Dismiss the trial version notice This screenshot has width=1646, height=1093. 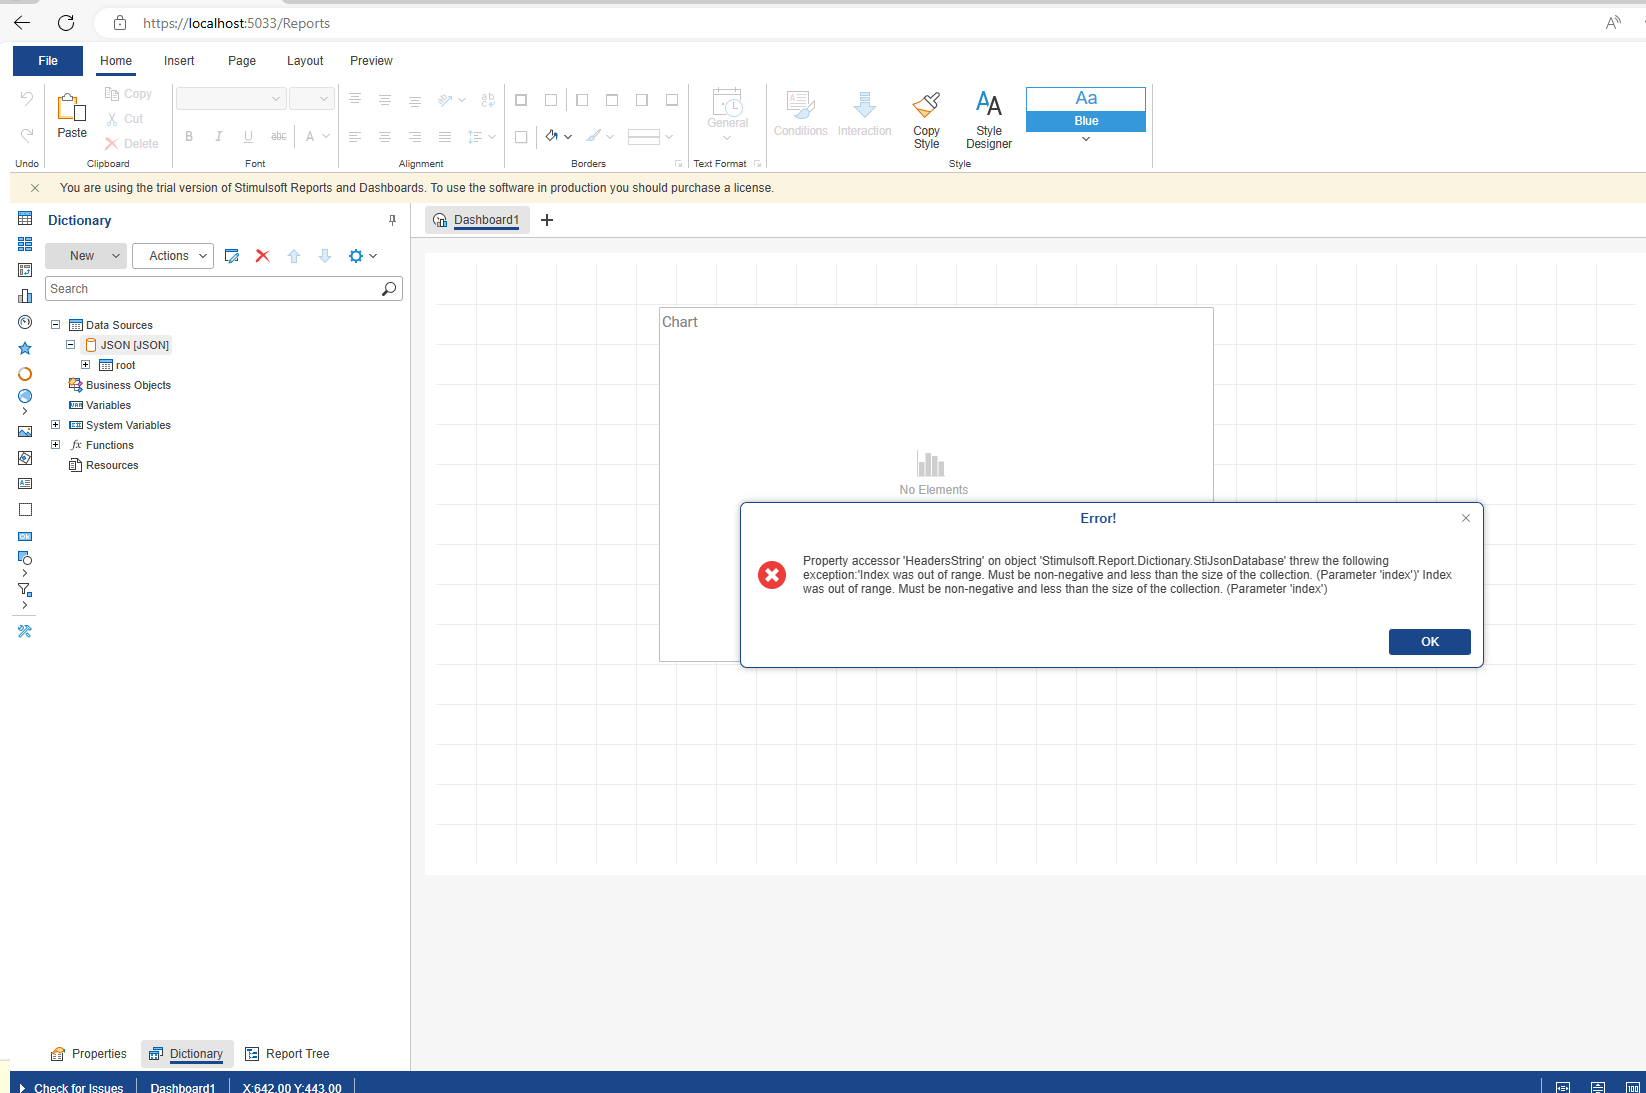point(35,188)
